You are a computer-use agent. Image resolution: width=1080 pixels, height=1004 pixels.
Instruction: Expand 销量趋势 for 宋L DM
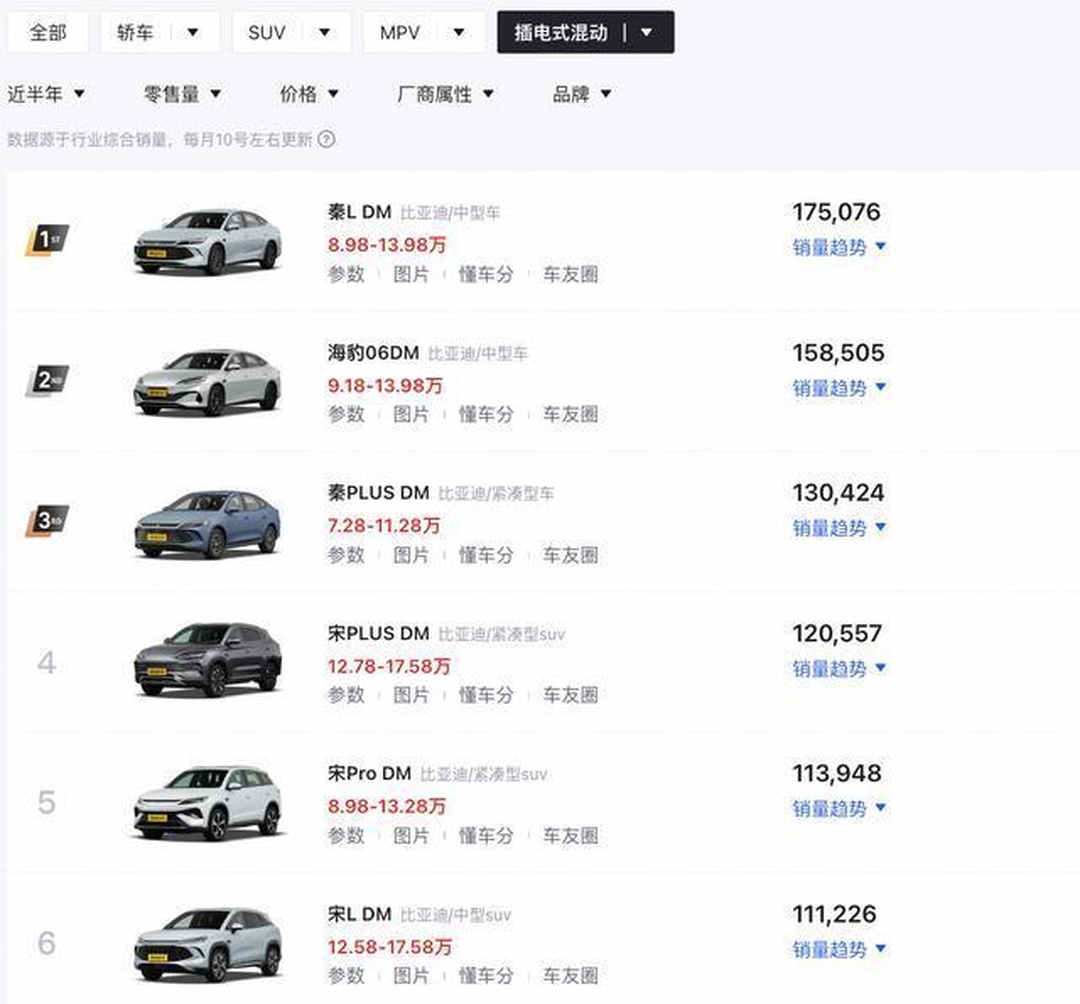839,950
